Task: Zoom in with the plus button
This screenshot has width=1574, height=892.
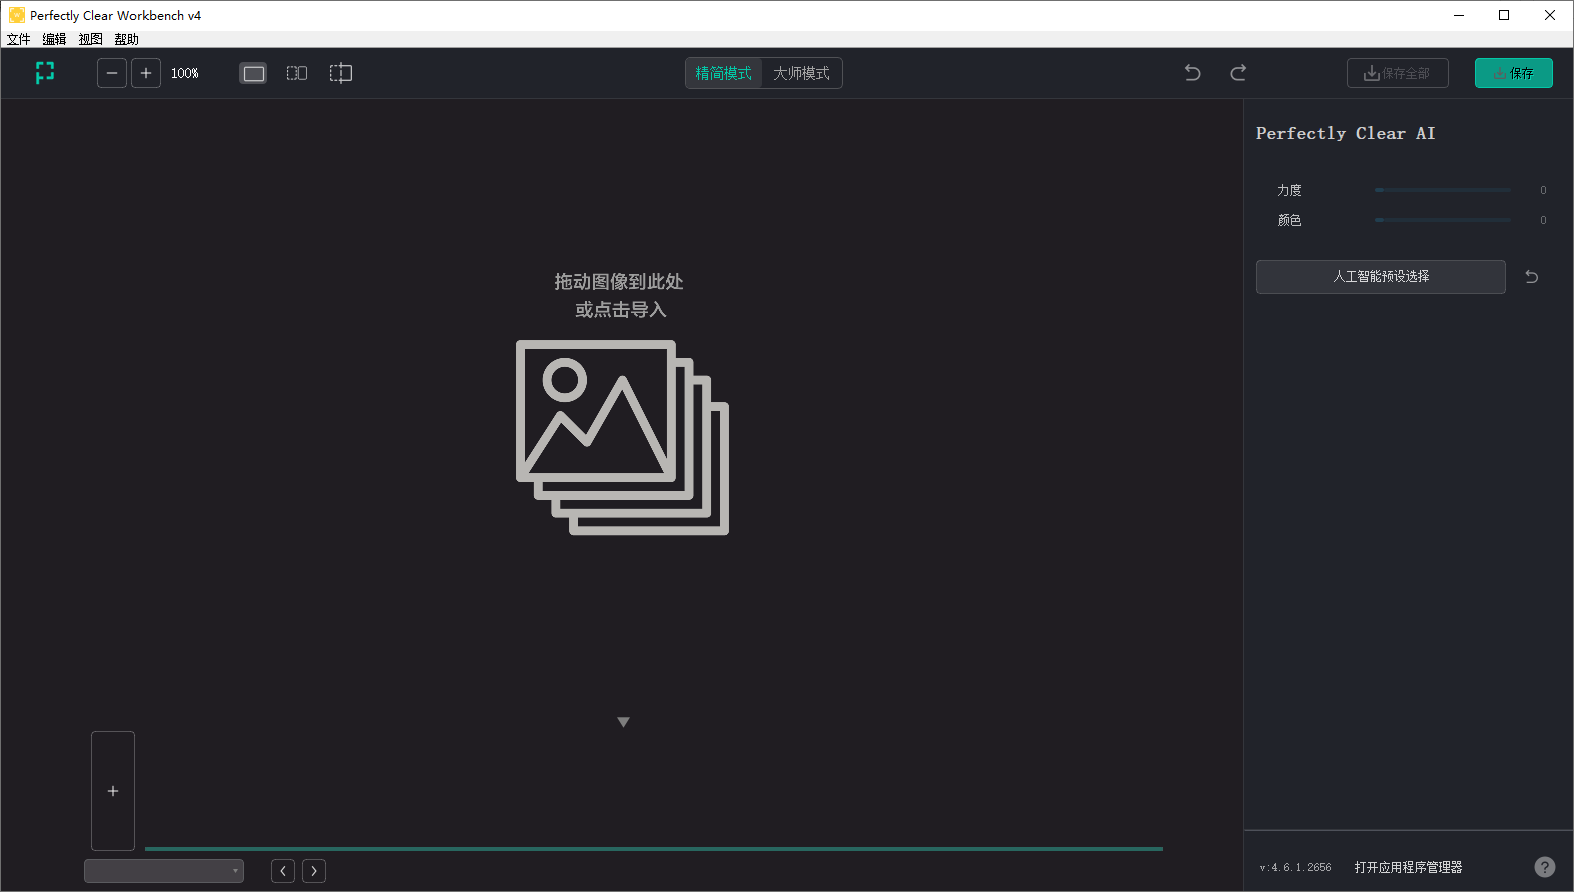Action: pyautogui.click(x=146, y=73)
